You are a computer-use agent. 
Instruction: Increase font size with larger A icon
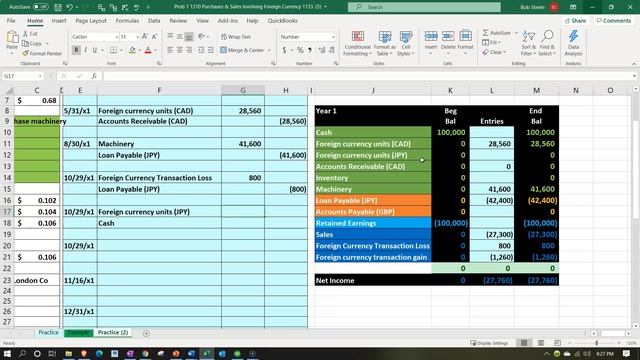pyautogui.click(x=145, y=37)
